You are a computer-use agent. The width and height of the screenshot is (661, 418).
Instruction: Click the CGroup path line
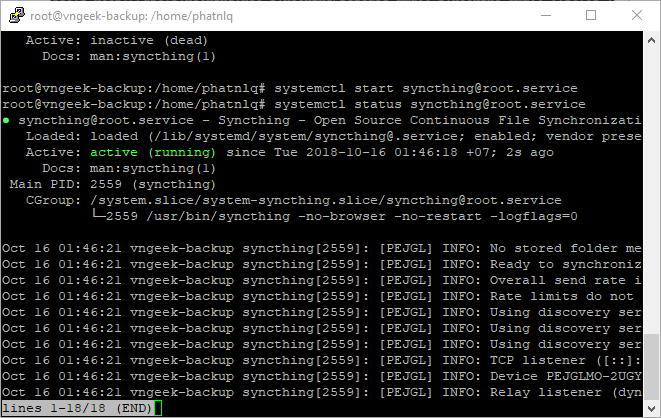293,201
